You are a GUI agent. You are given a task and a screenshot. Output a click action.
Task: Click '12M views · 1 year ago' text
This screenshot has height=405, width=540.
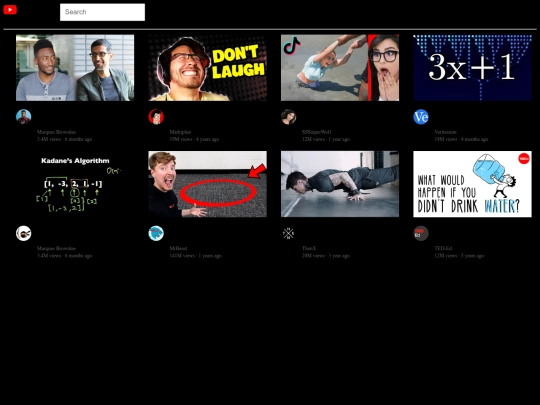tap(326, 139)
